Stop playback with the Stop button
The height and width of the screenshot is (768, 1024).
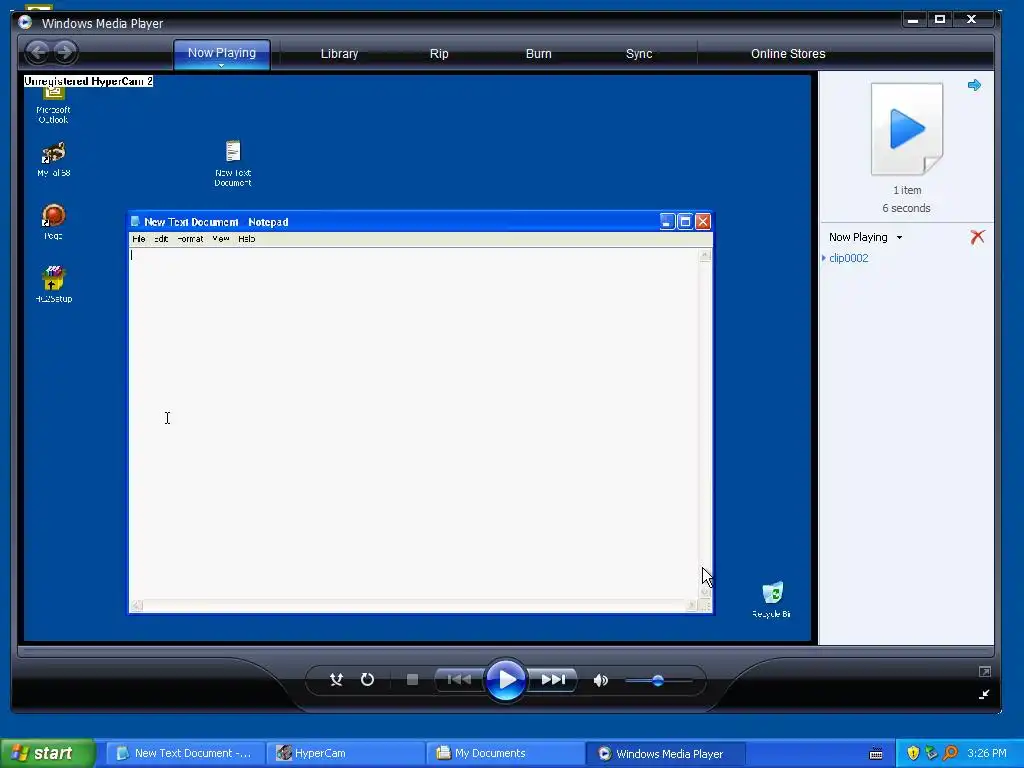click(x=412, y=680)
